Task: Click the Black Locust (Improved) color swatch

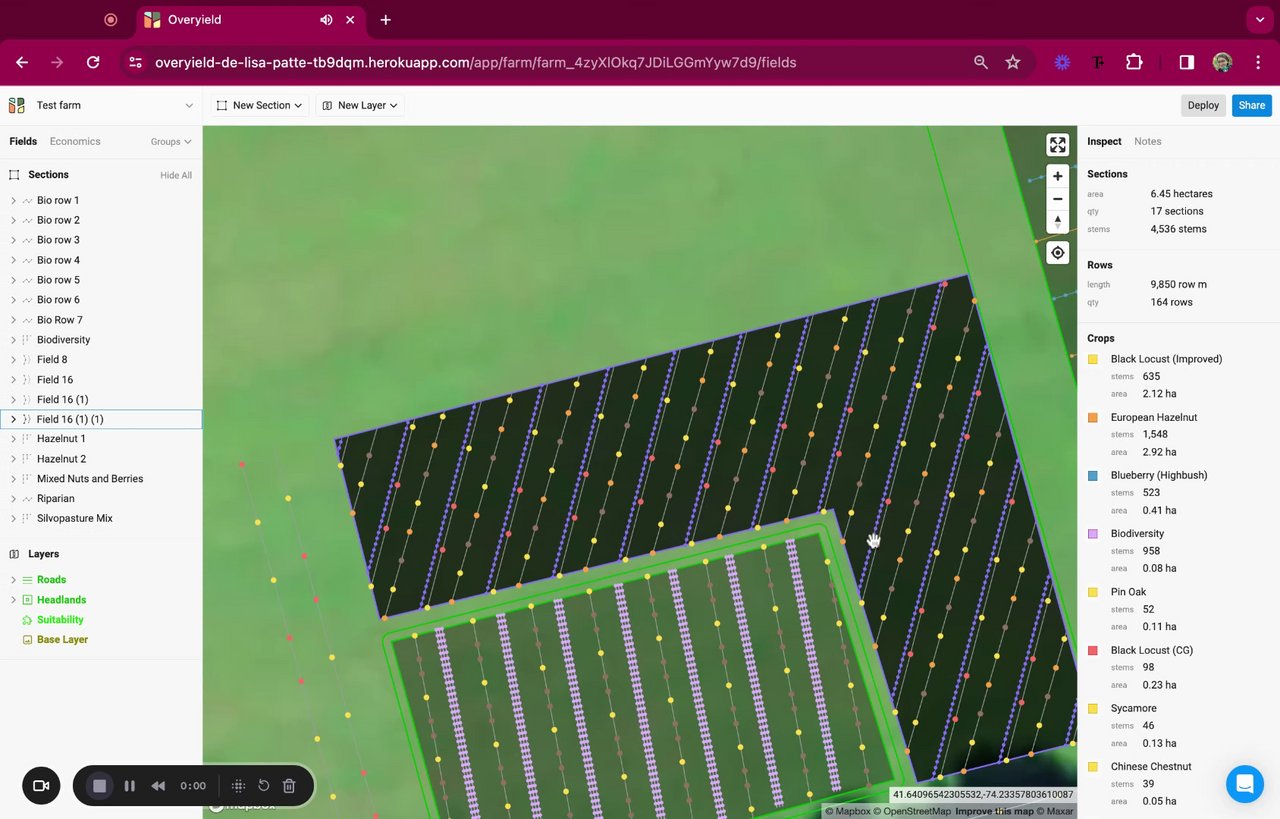Action: pyautogui.click(x=1093, y=359)
